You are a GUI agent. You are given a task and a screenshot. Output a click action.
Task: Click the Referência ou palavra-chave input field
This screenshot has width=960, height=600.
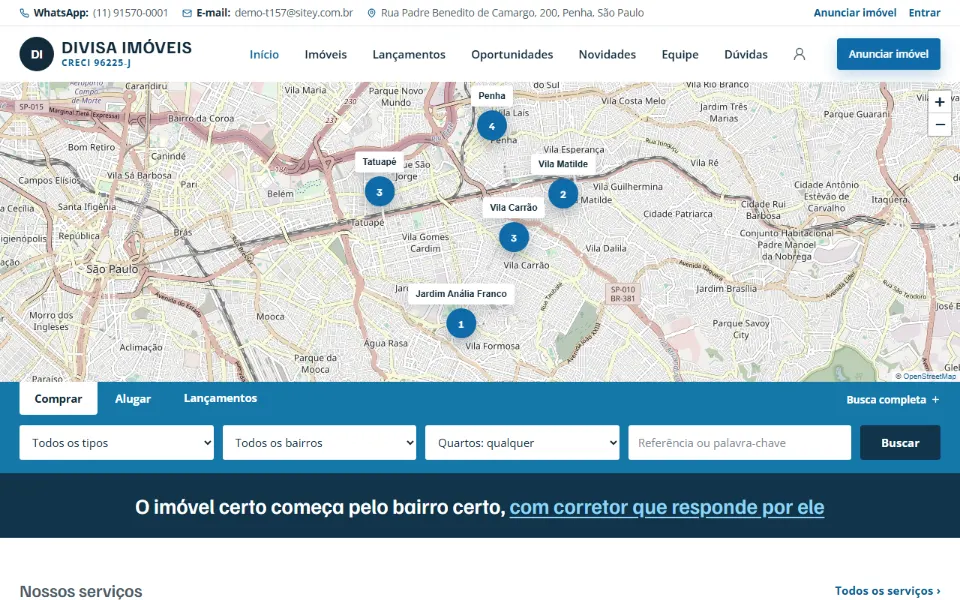pyautogui.click(x=740, y=443)
